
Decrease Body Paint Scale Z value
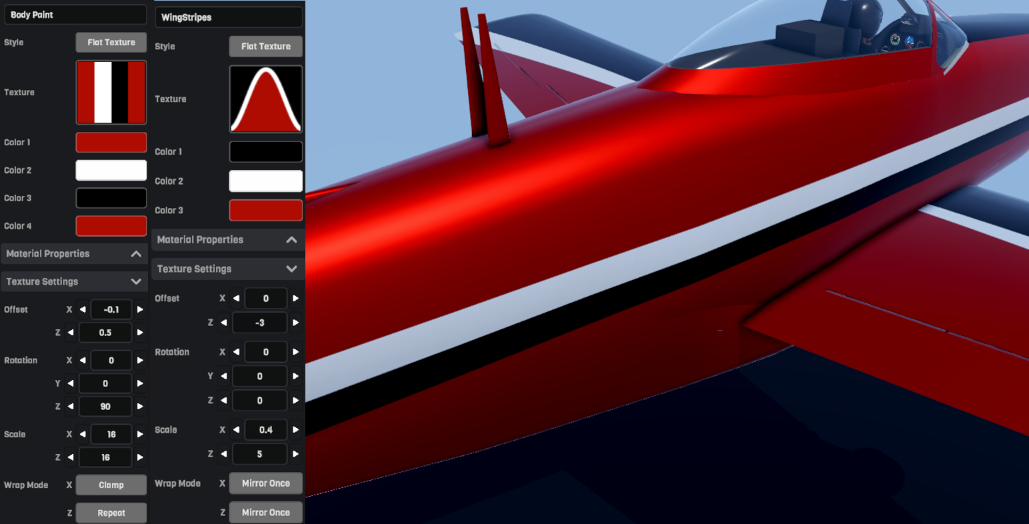tap(70, 457)
